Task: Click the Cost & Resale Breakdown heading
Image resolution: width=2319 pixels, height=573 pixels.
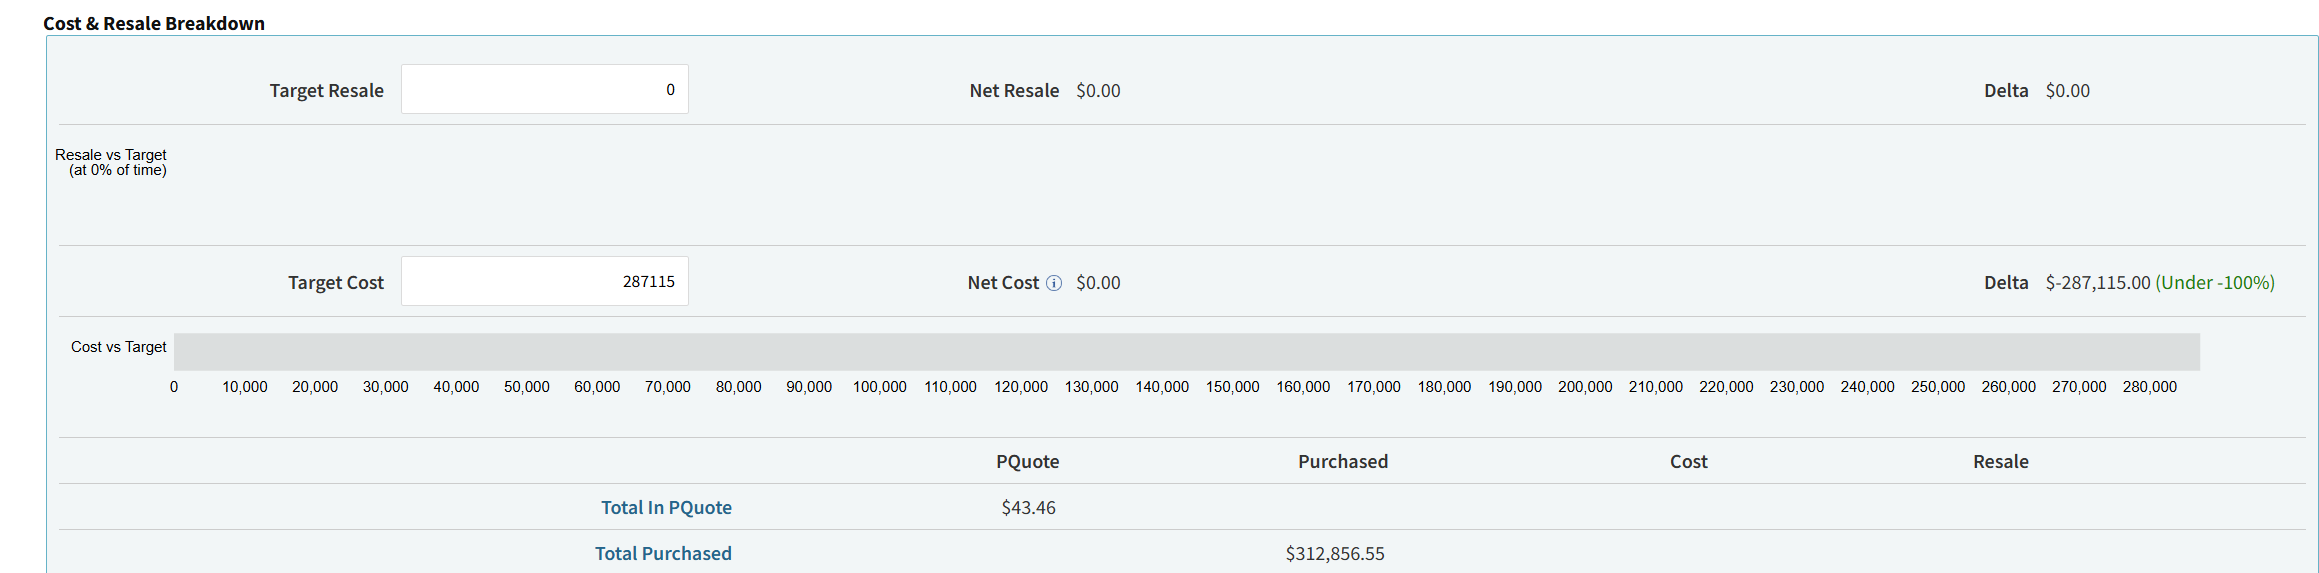Action: 154,23
